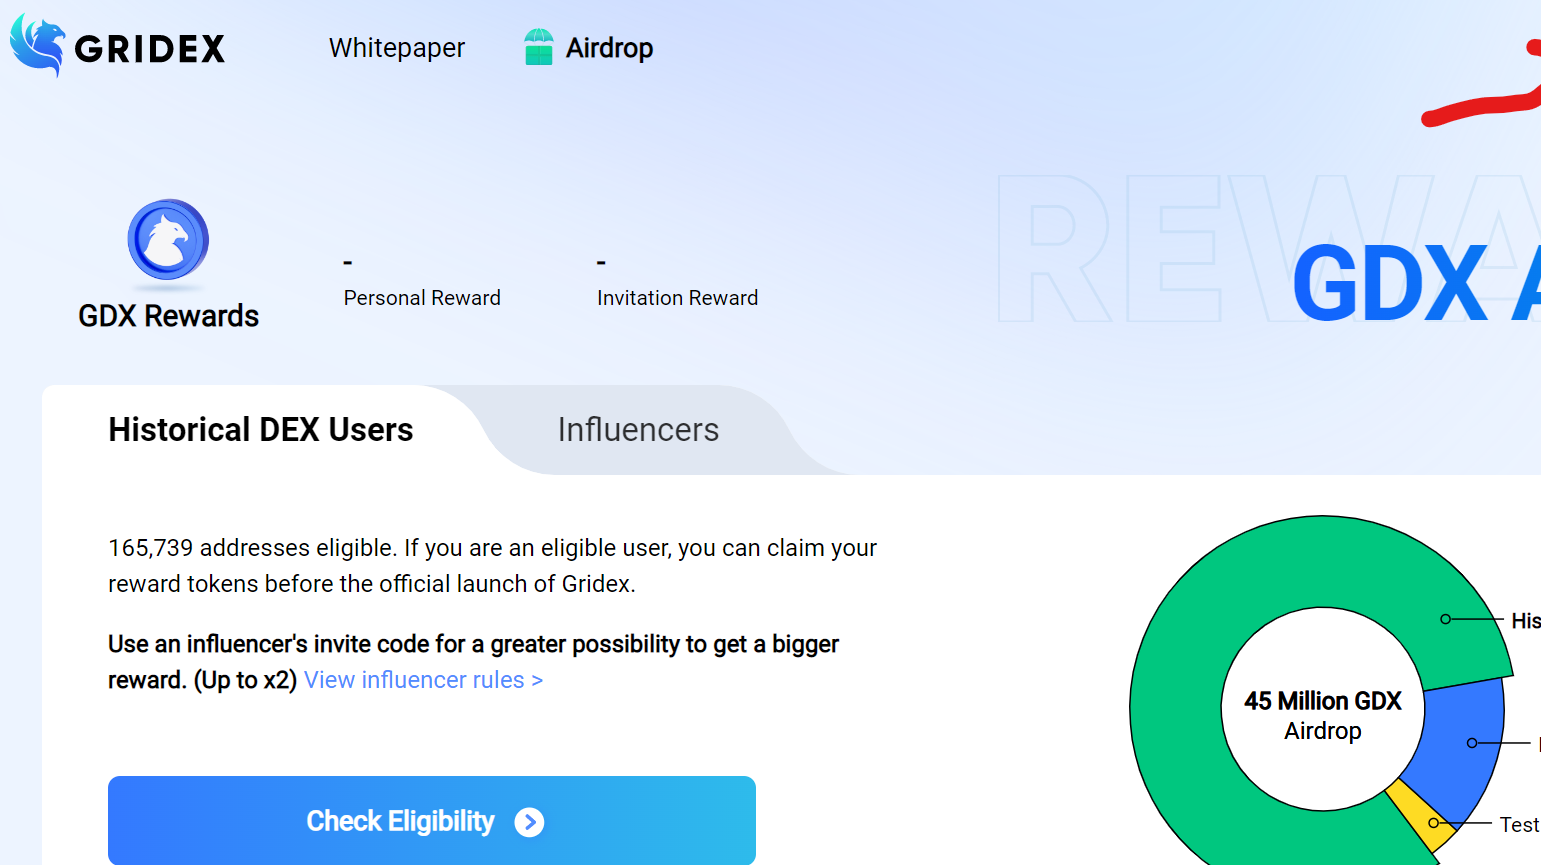Click the GRIDEX wordmark text
The width and height of the screenshot is (1541, 865).
pyautogui.click(x=150, y=49)
